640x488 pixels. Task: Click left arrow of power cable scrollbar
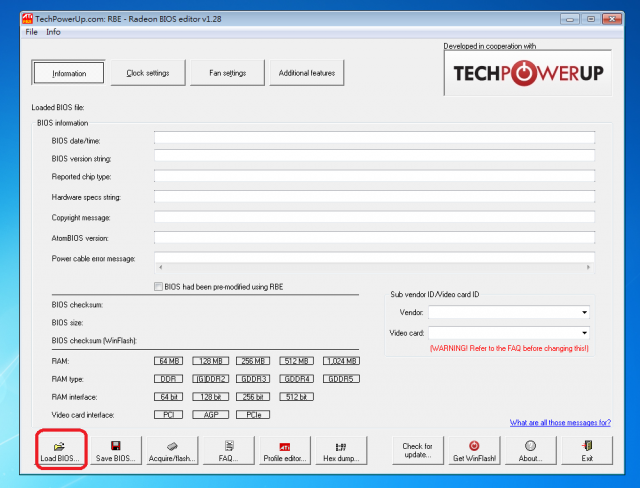coord(161,267)
